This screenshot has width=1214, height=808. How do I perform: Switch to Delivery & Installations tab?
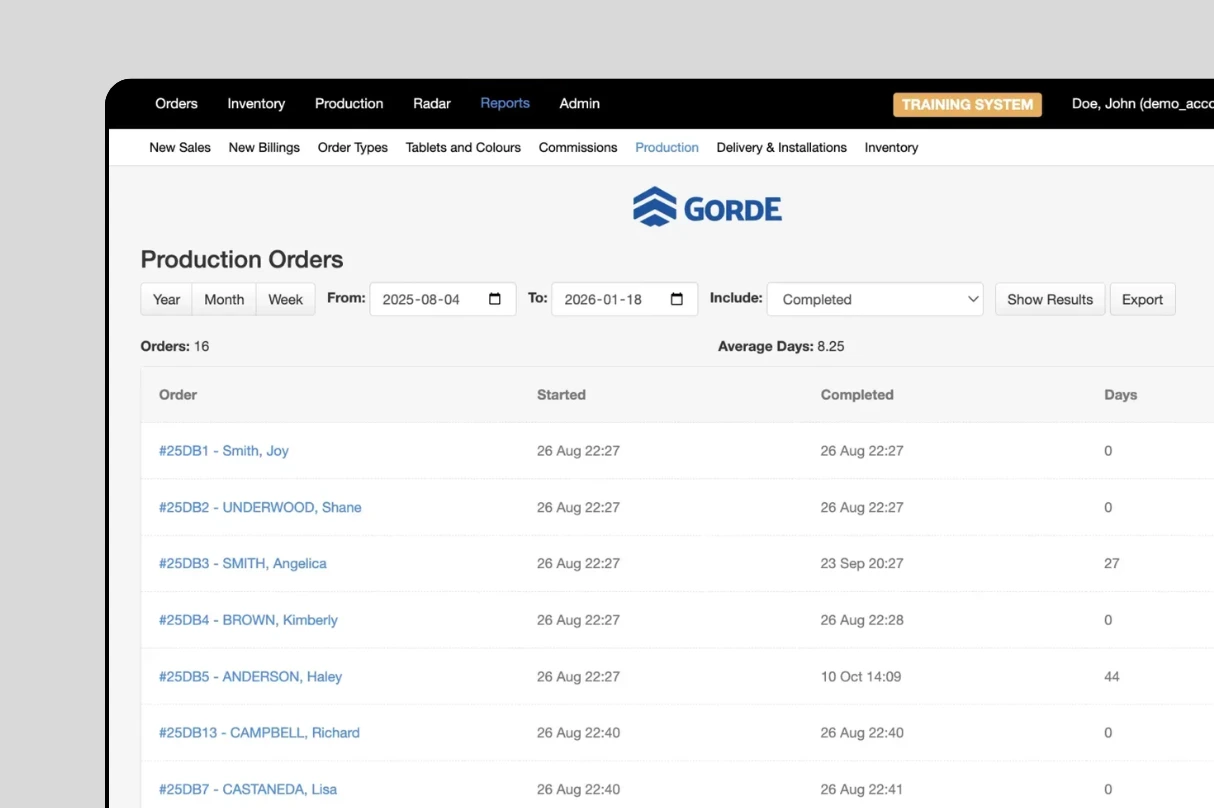782,147
